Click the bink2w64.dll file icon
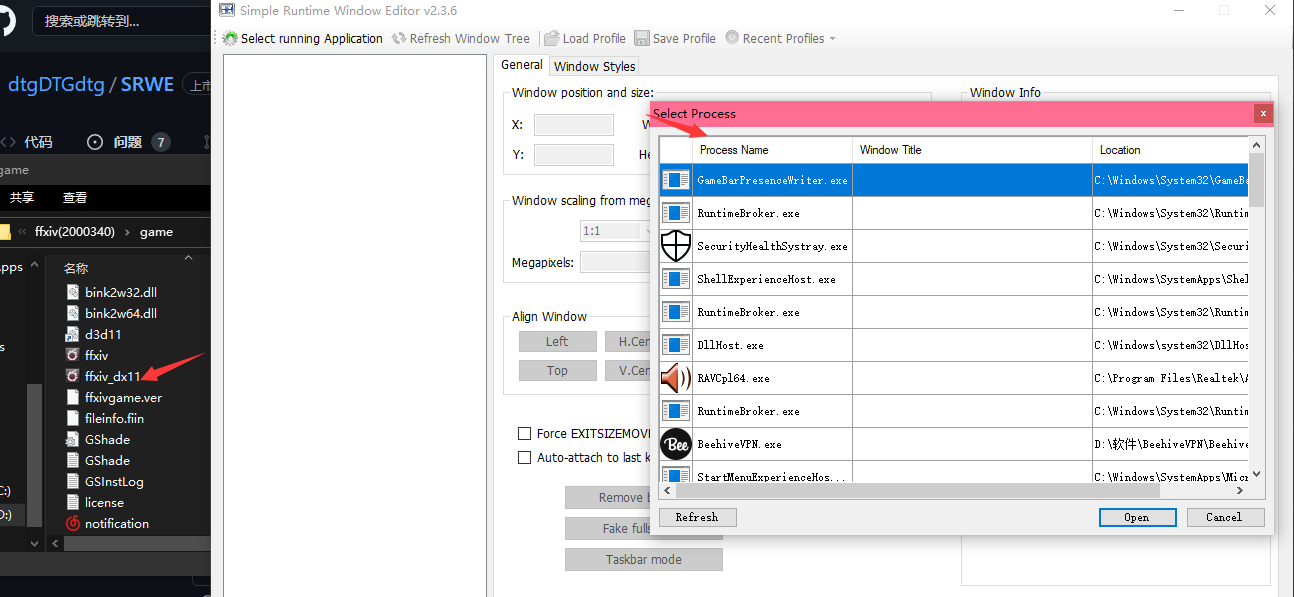1294x597 pixels. tap(72, 313)
